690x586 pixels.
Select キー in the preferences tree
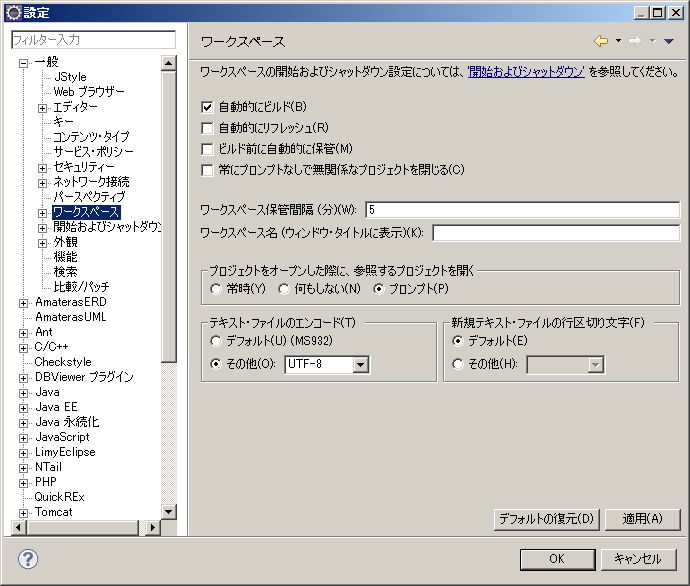[x=63, y=122]
